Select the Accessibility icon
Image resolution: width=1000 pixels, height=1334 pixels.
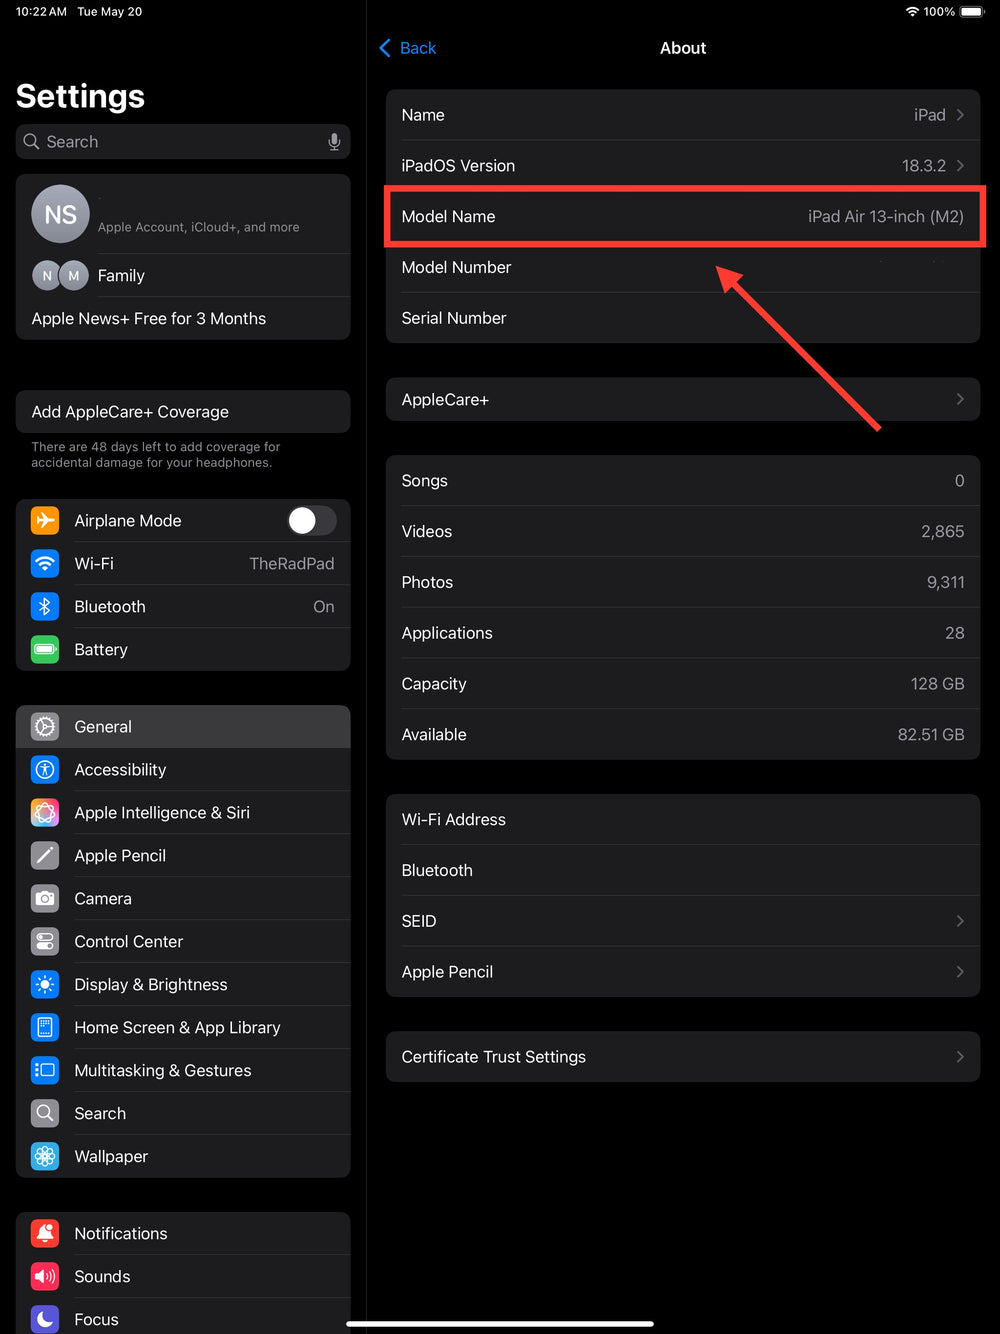(45, 770)
